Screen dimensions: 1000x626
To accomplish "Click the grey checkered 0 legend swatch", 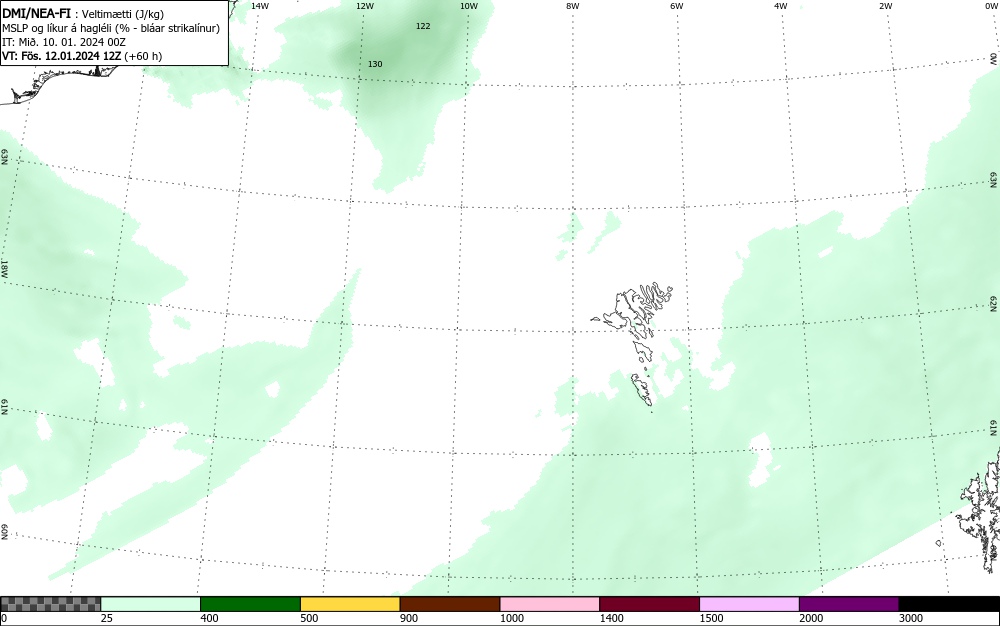I will pyautogui.click(x=50, y=604).
